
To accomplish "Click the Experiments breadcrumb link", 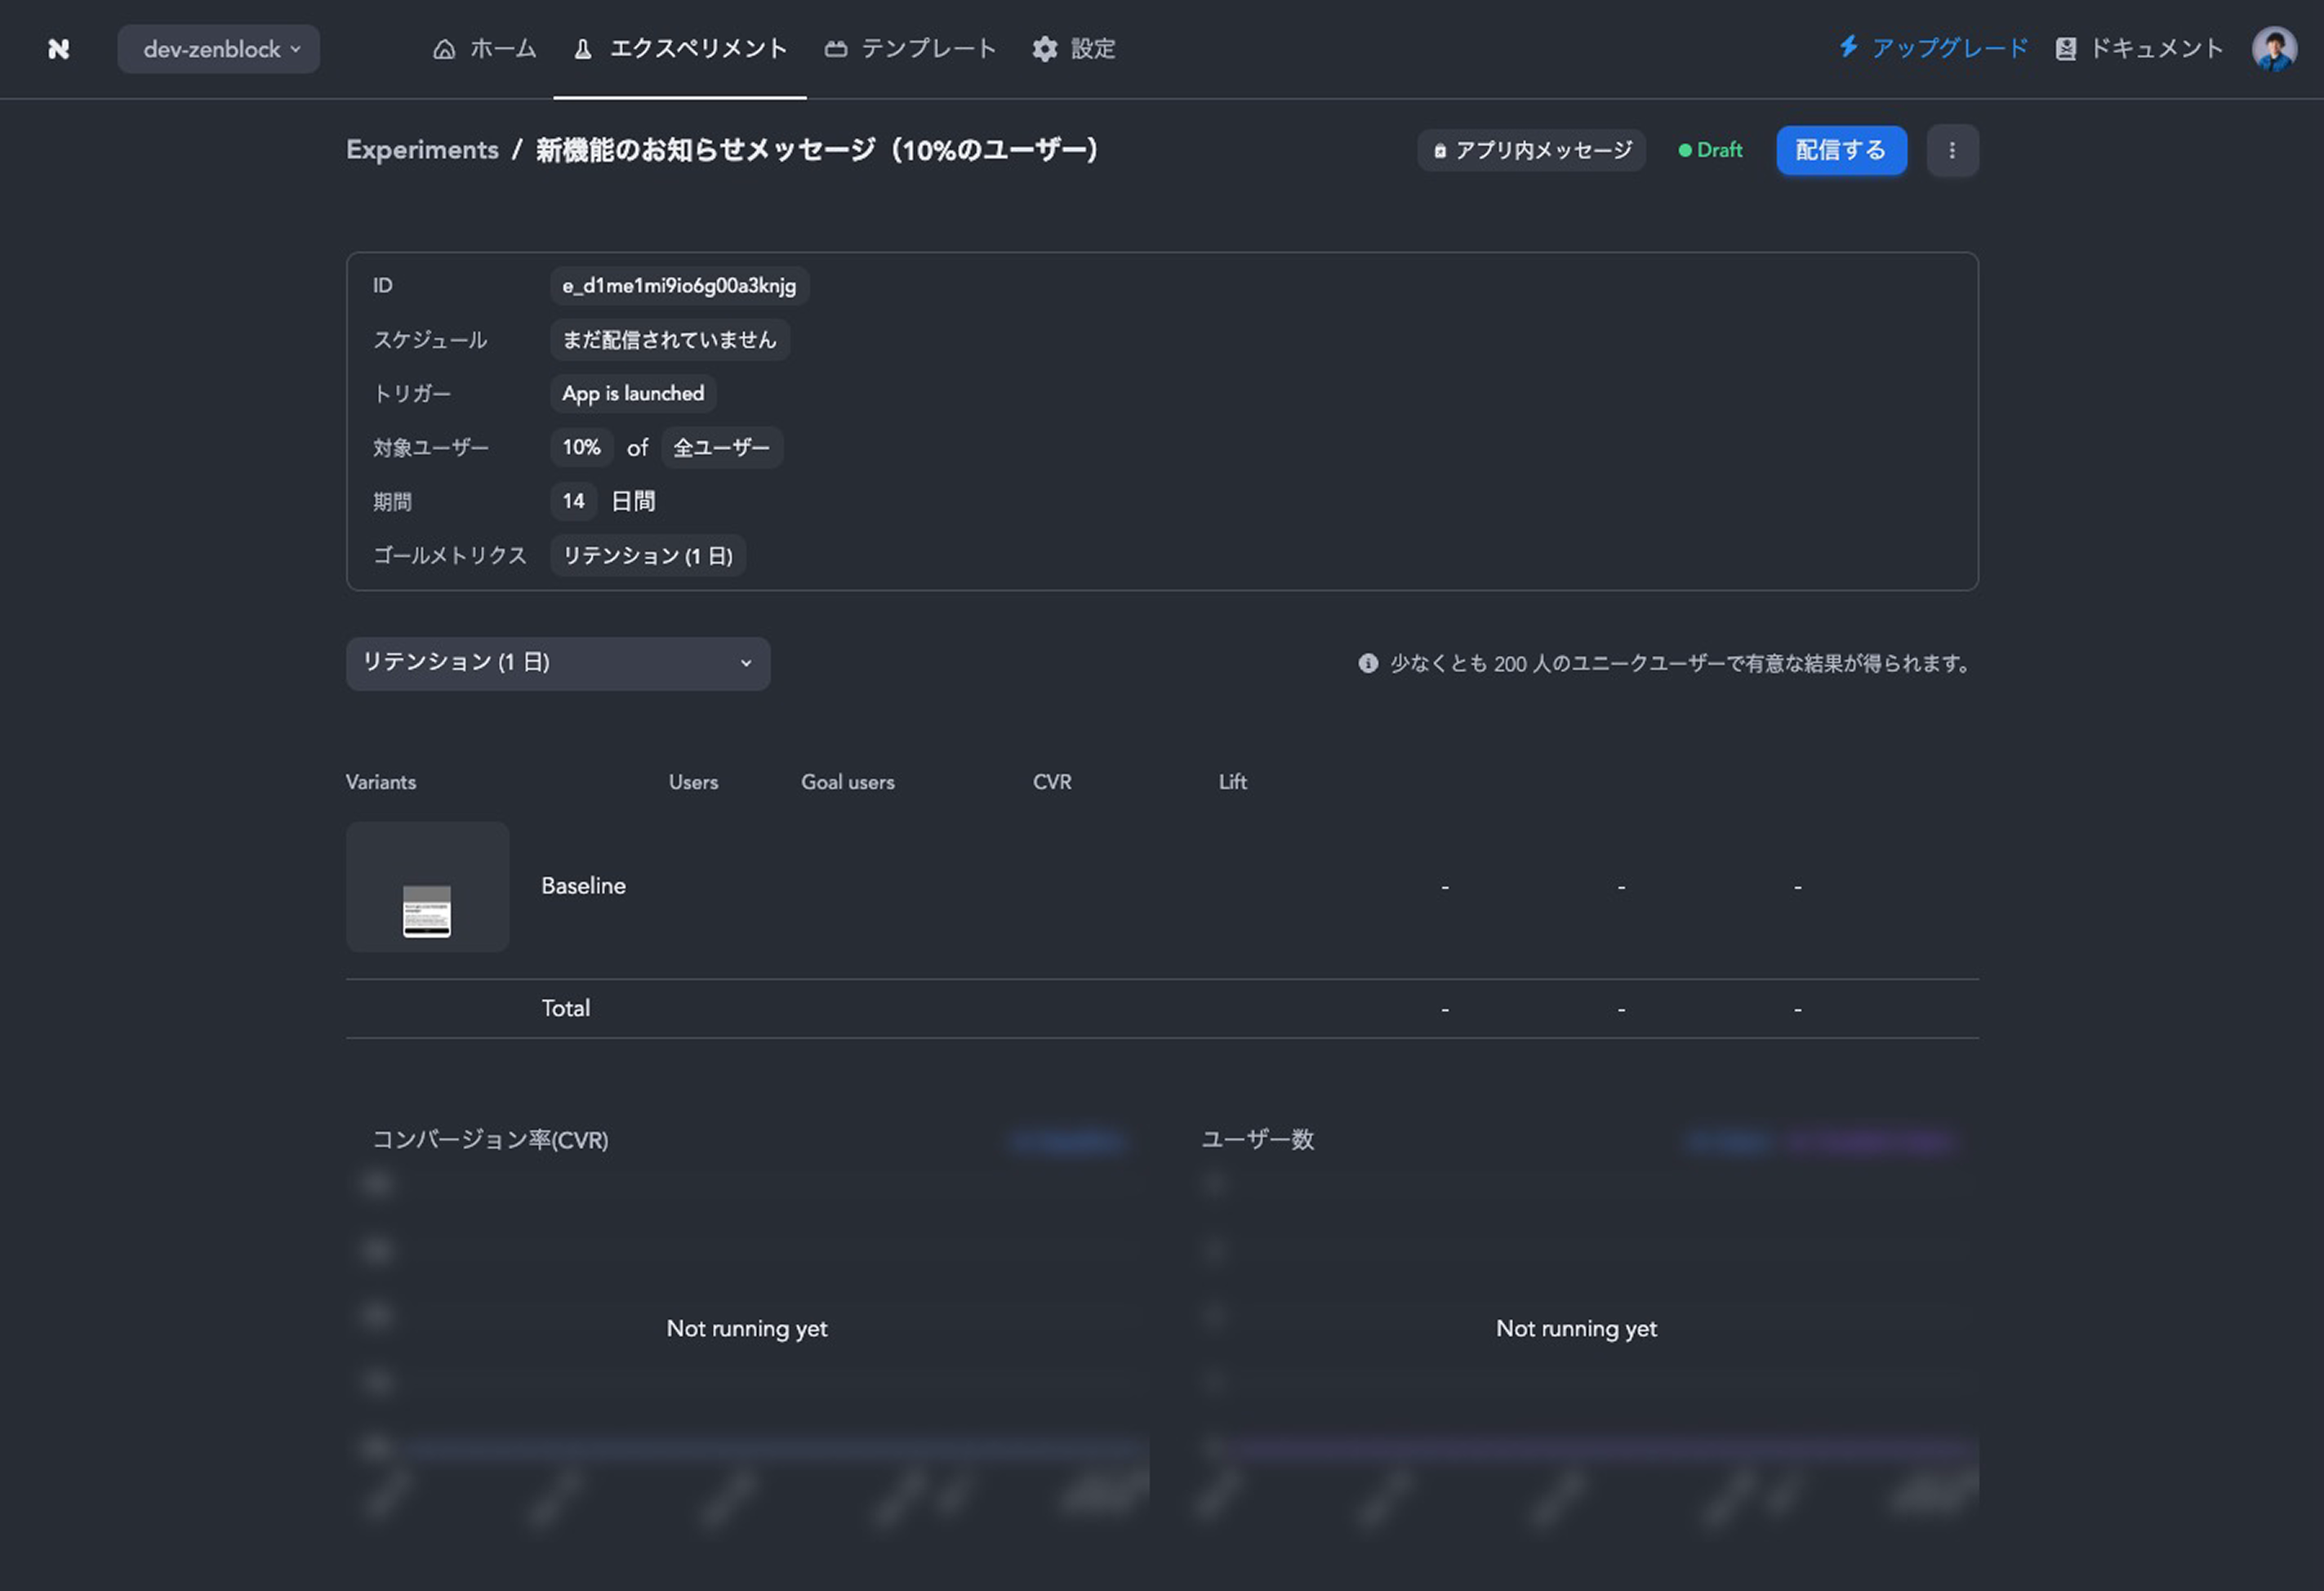I will (422, 150).
